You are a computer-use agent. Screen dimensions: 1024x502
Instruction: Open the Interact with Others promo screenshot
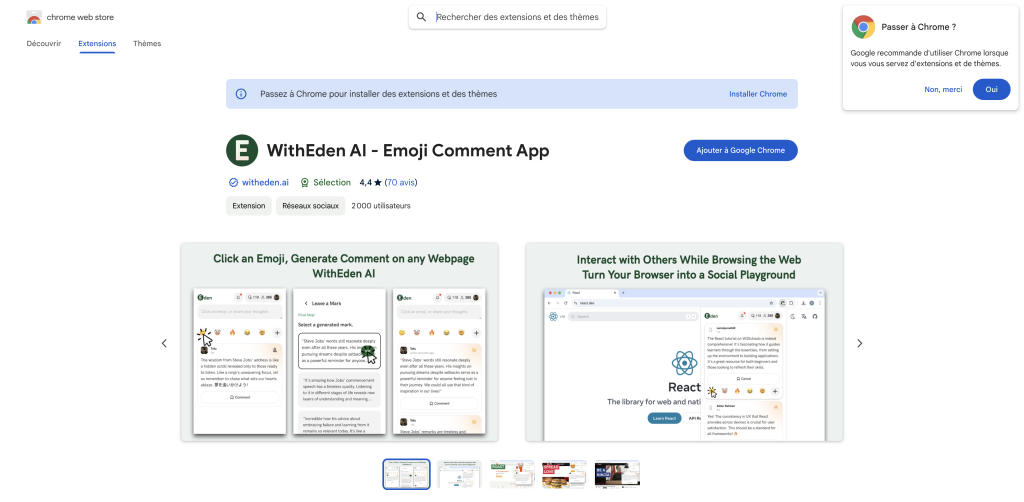pos(684,342)
